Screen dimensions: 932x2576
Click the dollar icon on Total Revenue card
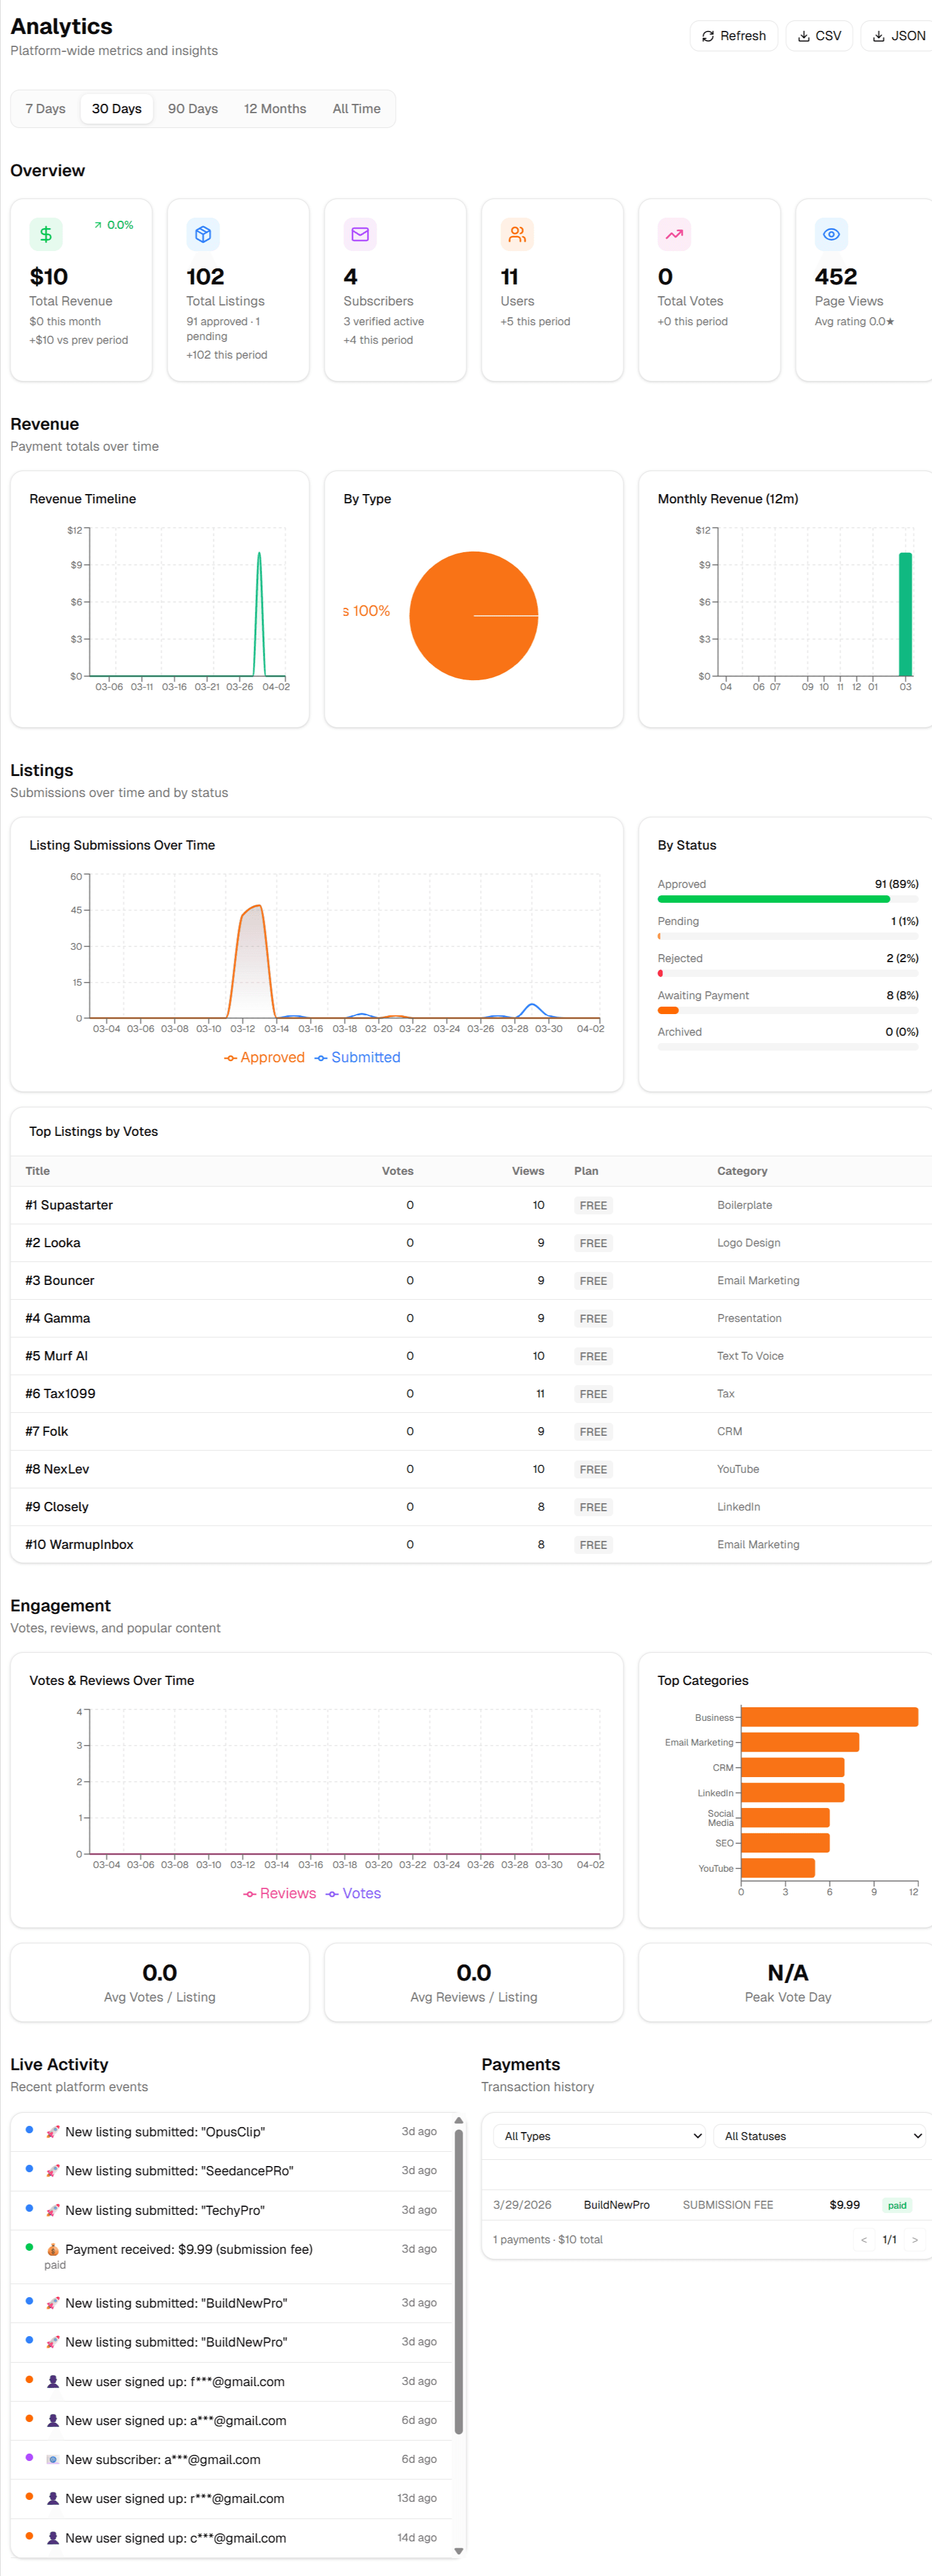click(46, 234)
